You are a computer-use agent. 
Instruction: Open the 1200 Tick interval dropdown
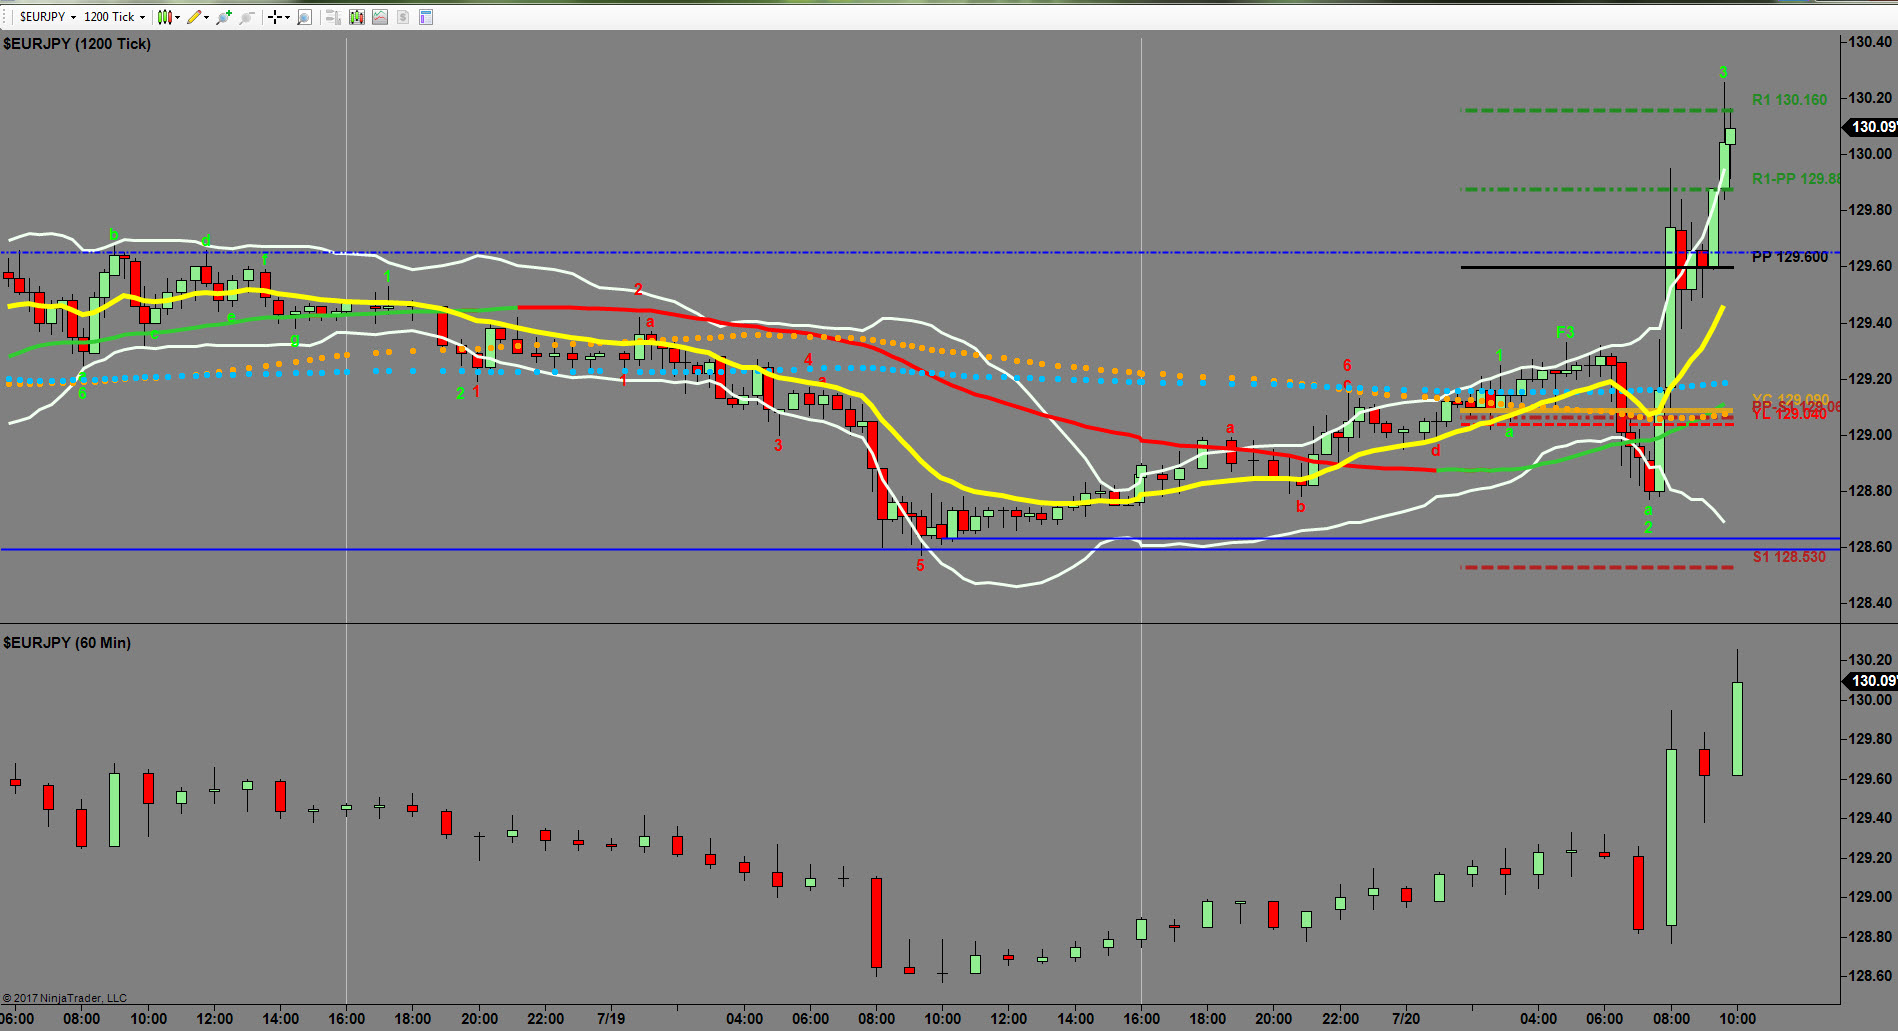pos(114,17)
